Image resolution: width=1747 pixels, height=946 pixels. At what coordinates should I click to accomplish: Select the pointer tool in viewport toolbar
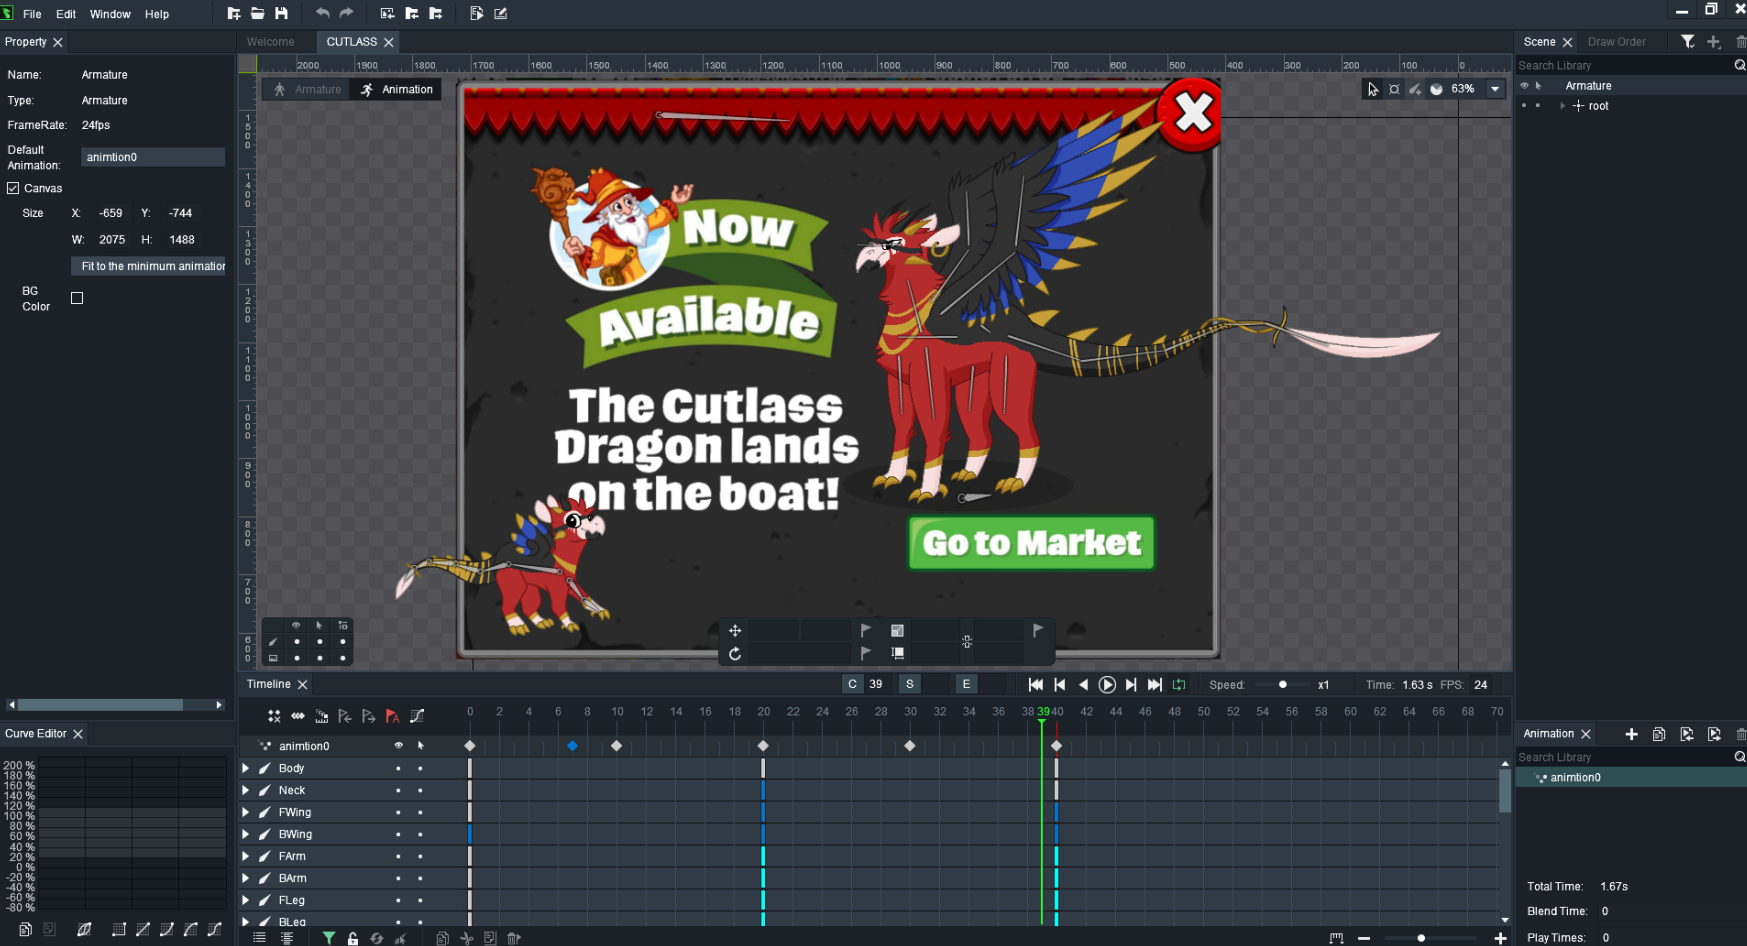click(1372, 89)
